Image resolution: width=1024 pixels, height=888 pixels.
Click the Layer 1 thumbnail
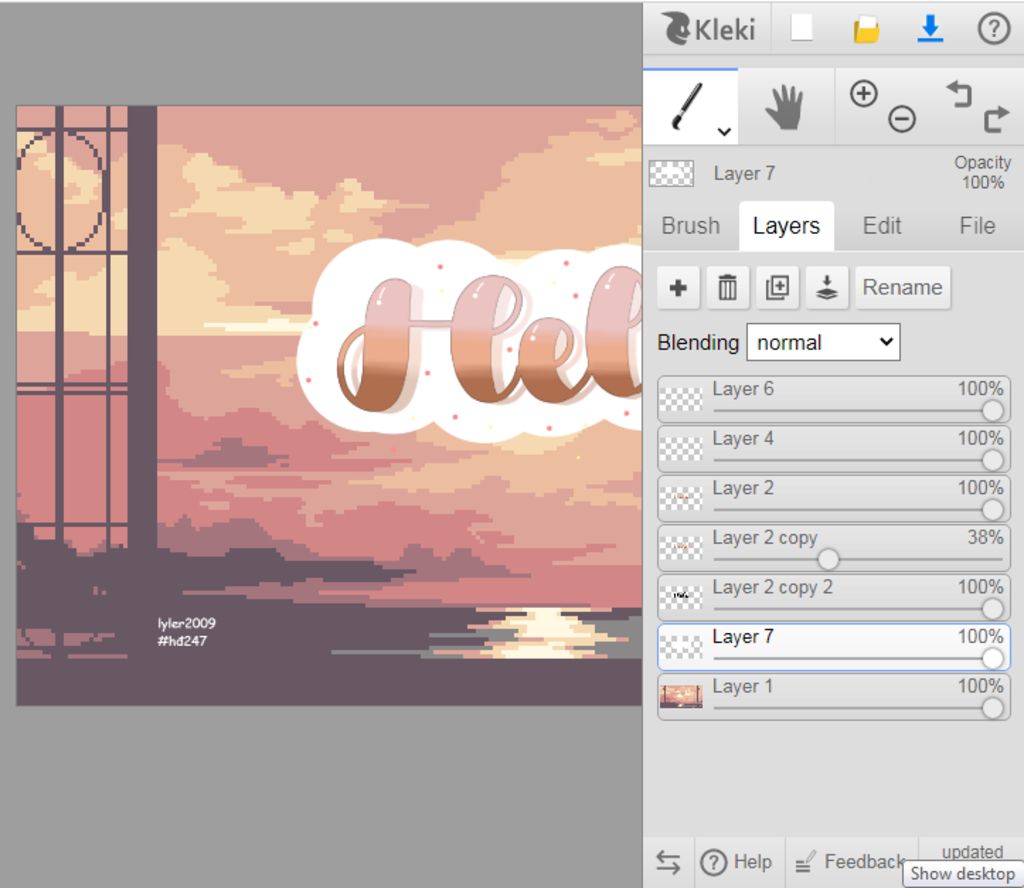coord(681,697)
